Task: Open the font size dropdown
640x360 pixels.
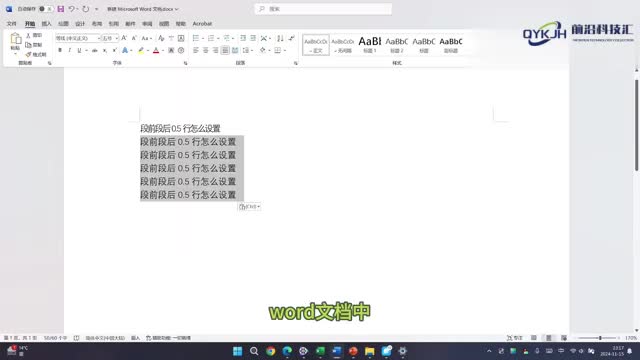Action: (x=117, y=38)
